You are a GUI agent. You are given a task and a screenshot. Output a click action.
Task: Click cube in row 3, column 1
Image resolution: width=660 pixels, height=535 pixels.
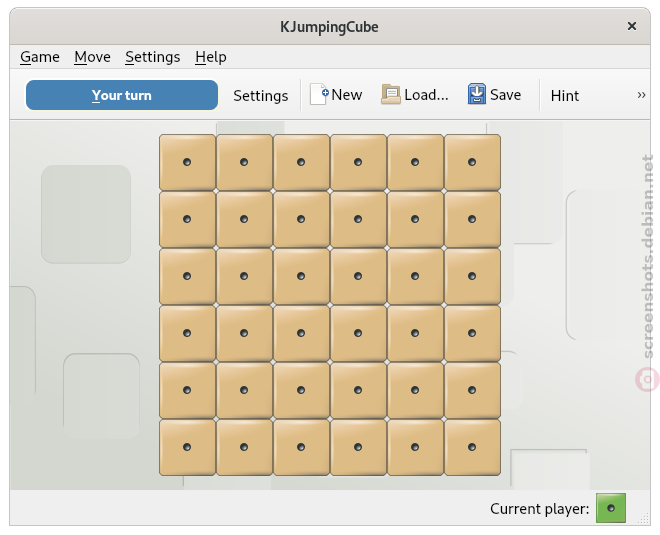click(x=187, y=277)
